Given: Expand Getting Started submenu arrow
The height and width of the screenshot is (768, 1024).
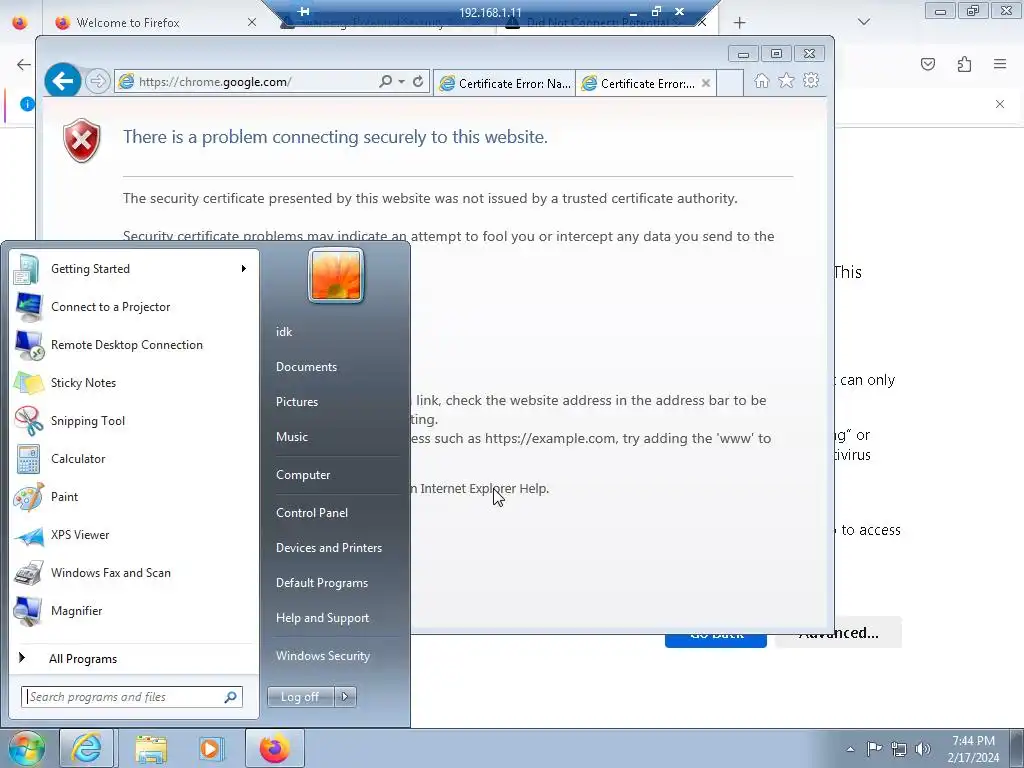Looking at the screenshot, I should [x=244, y=268].
